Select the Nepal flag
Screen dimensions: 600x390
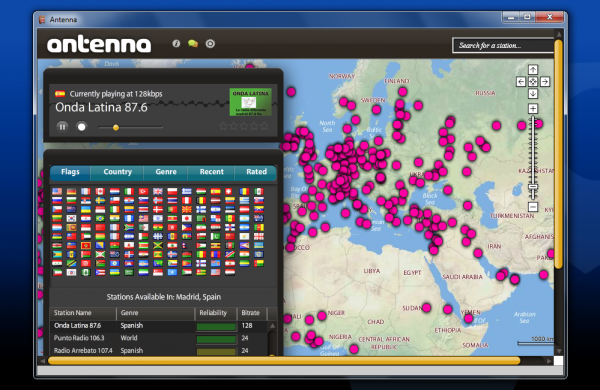[185, 245]
